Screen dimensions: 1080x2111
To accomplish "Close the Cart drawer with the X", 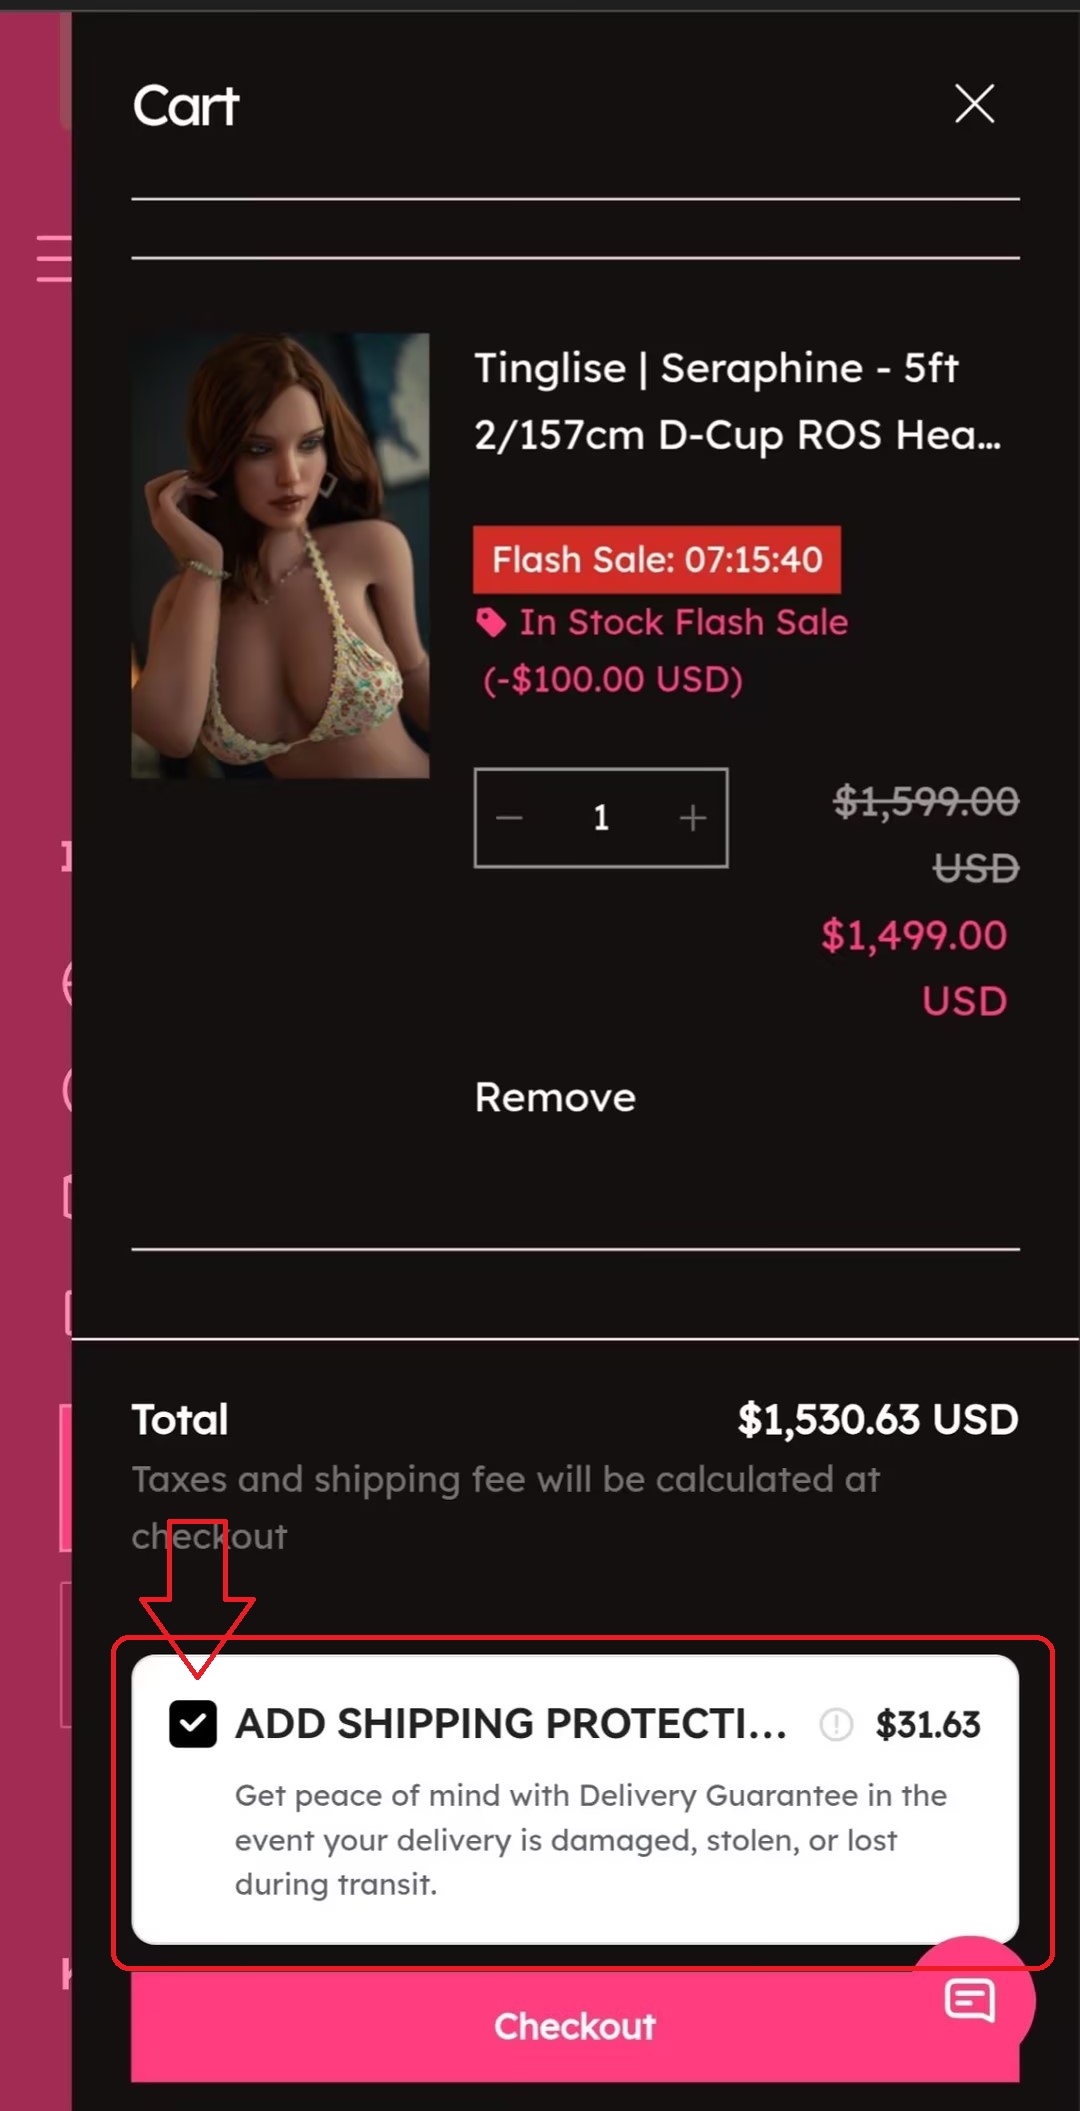I will click(974, 104).
